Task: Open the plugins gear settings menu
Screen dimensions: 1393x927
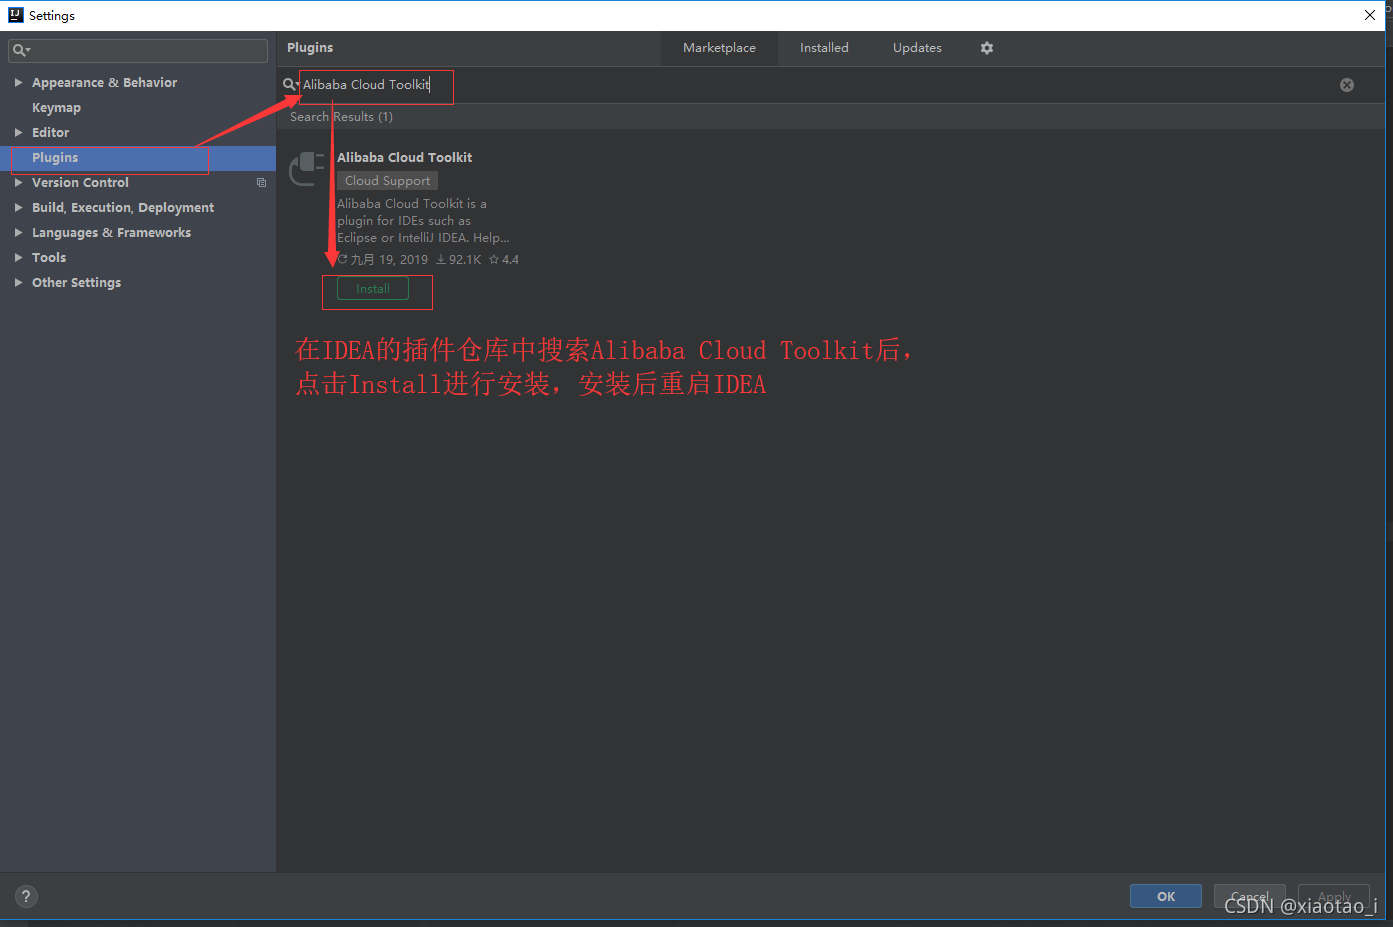Action: (x=987, y=48)
